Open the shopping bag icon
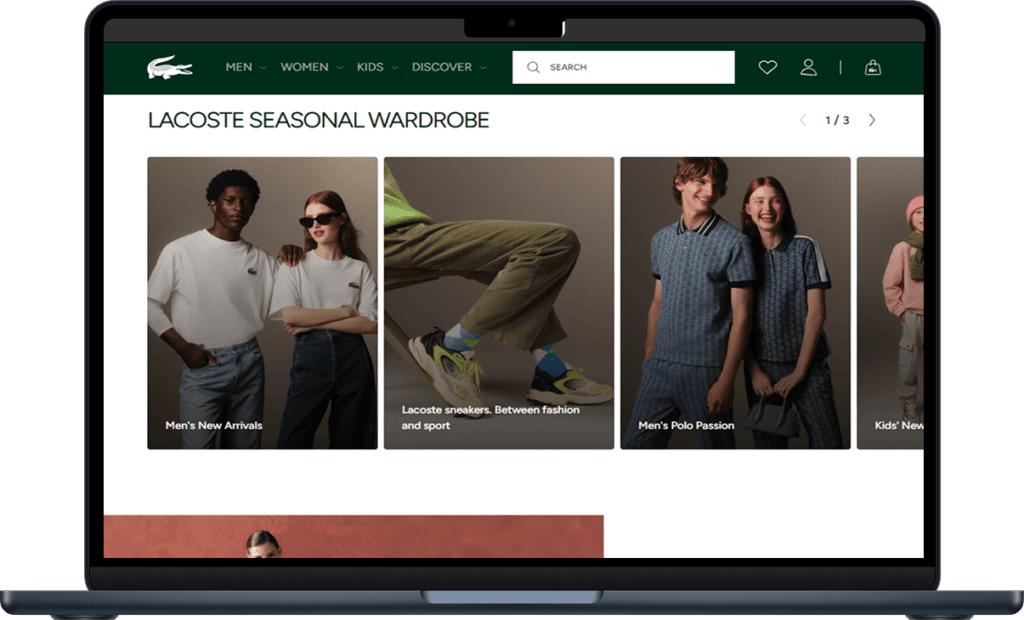The image size is (1024, 620). [872, 67]
